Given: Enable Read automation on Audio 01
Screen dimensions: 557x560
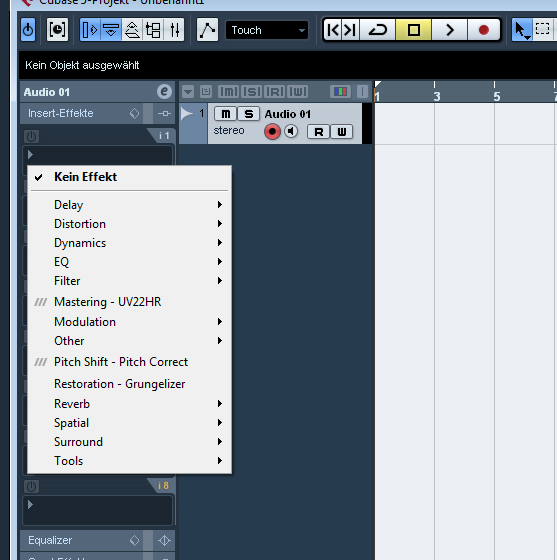Looking at the screenshot, I should pos(318,132).
